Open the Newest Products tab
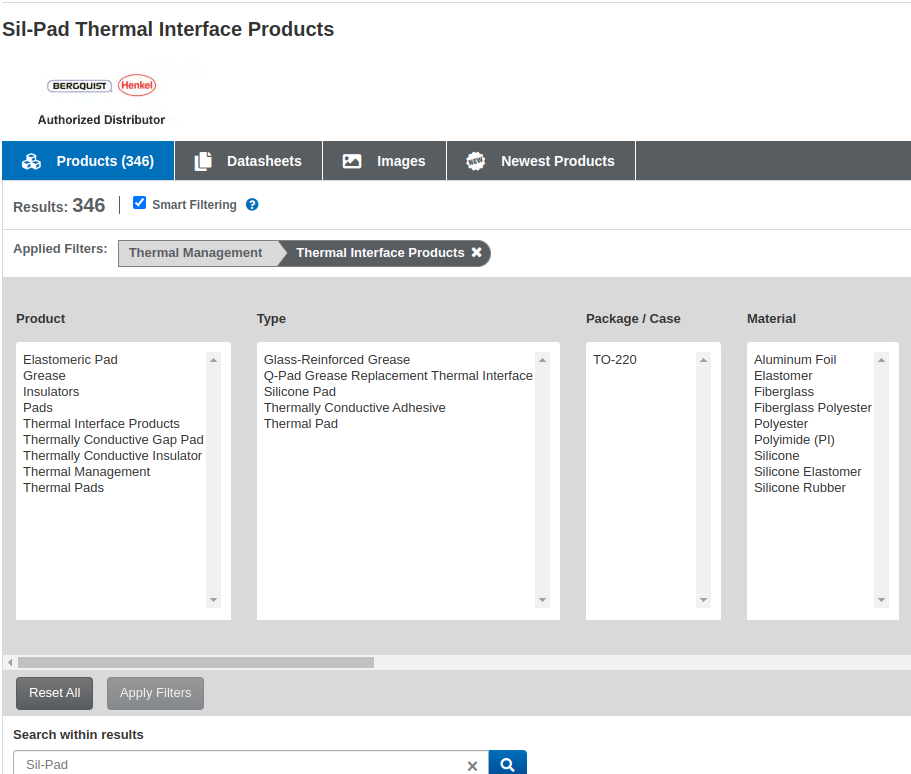911x774 pixels. pos(540,161)
